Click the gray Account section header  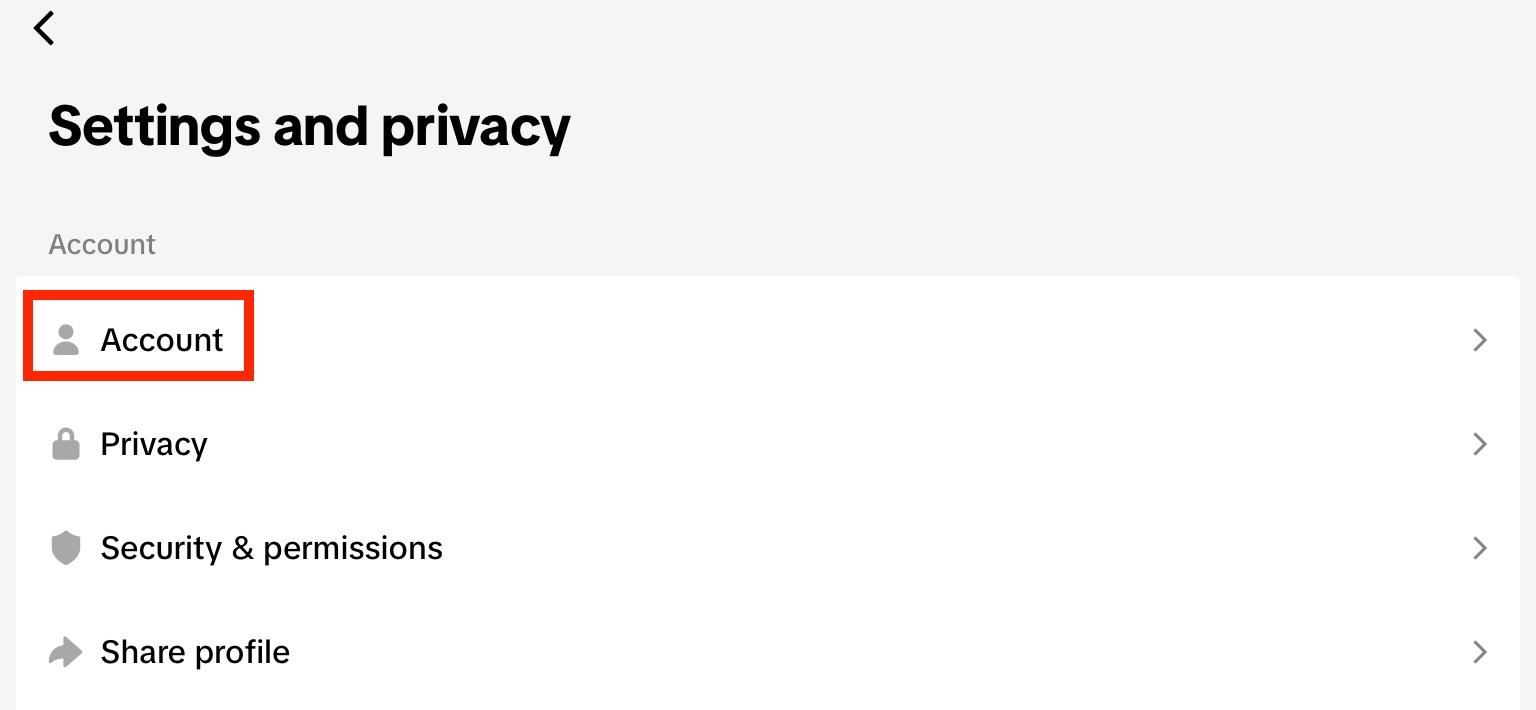102,245
